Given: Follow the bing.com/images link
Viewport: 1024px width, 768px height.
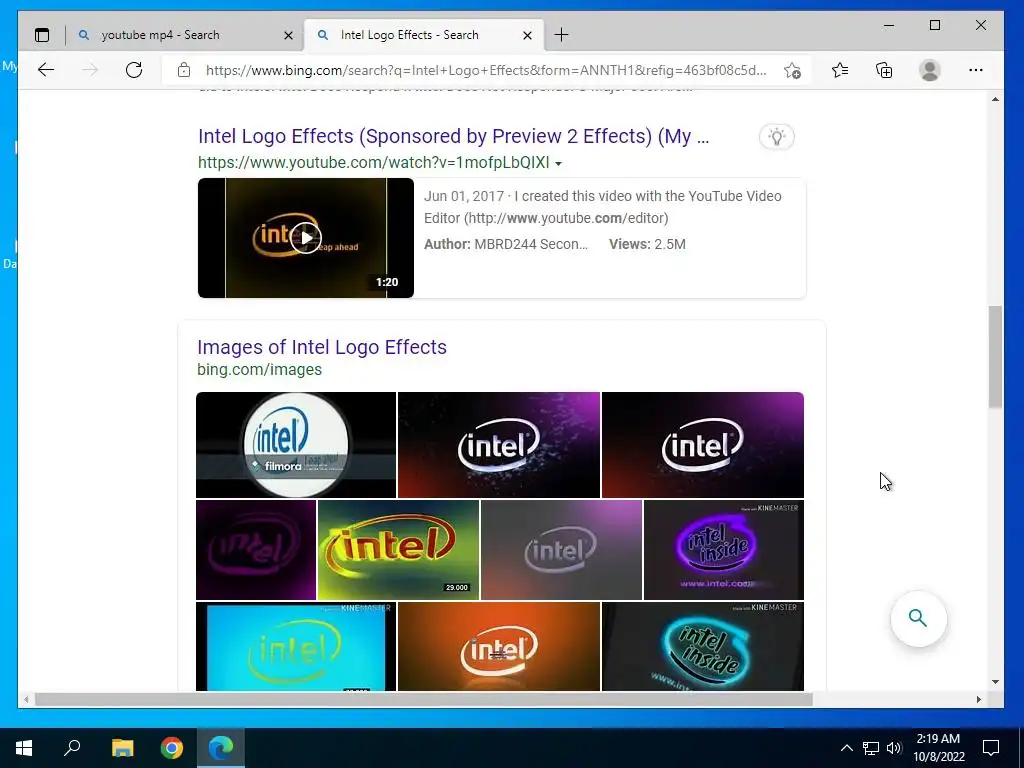Looking at the screenshot, I should [259, 370].
